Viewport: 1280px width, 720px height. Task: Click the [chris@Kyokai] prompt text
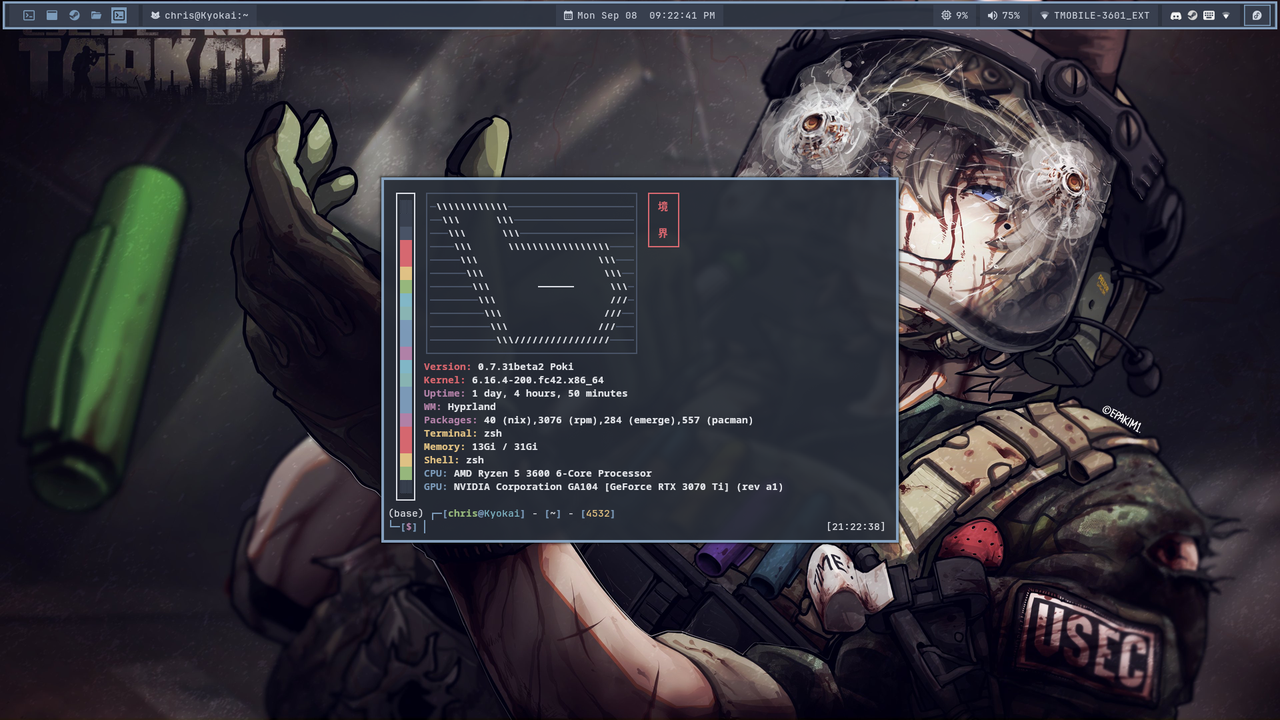click(484, 513)
